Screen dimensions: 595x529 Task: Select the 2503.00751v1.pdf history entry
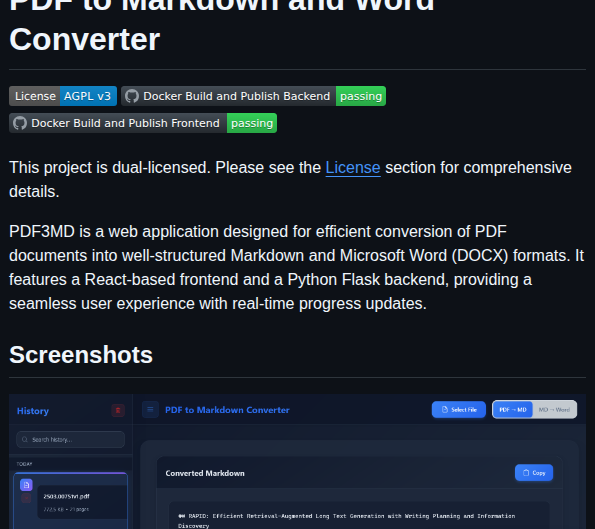[x=71, y=501]
